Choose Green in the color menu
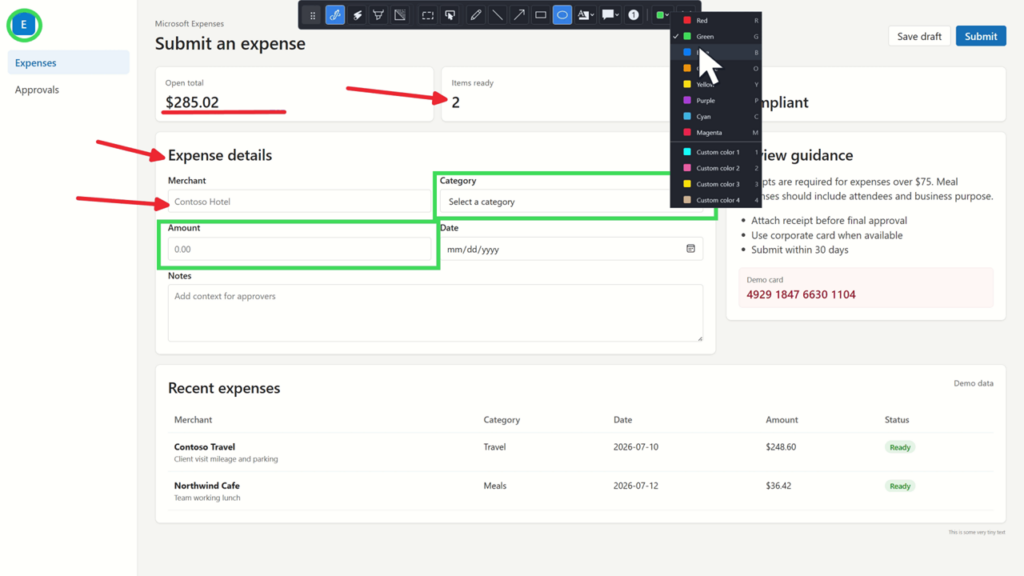This screenshot has width=1024, height=576. (x=716, y=37)
